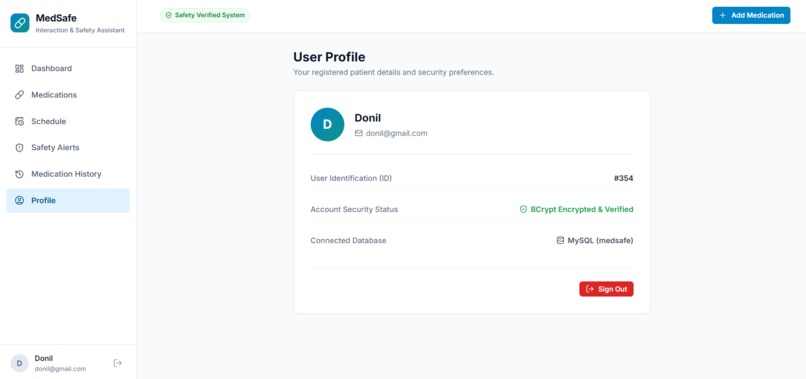Click the MySQL (medsafe) value
806x379 pixels.
pos(600,240)
